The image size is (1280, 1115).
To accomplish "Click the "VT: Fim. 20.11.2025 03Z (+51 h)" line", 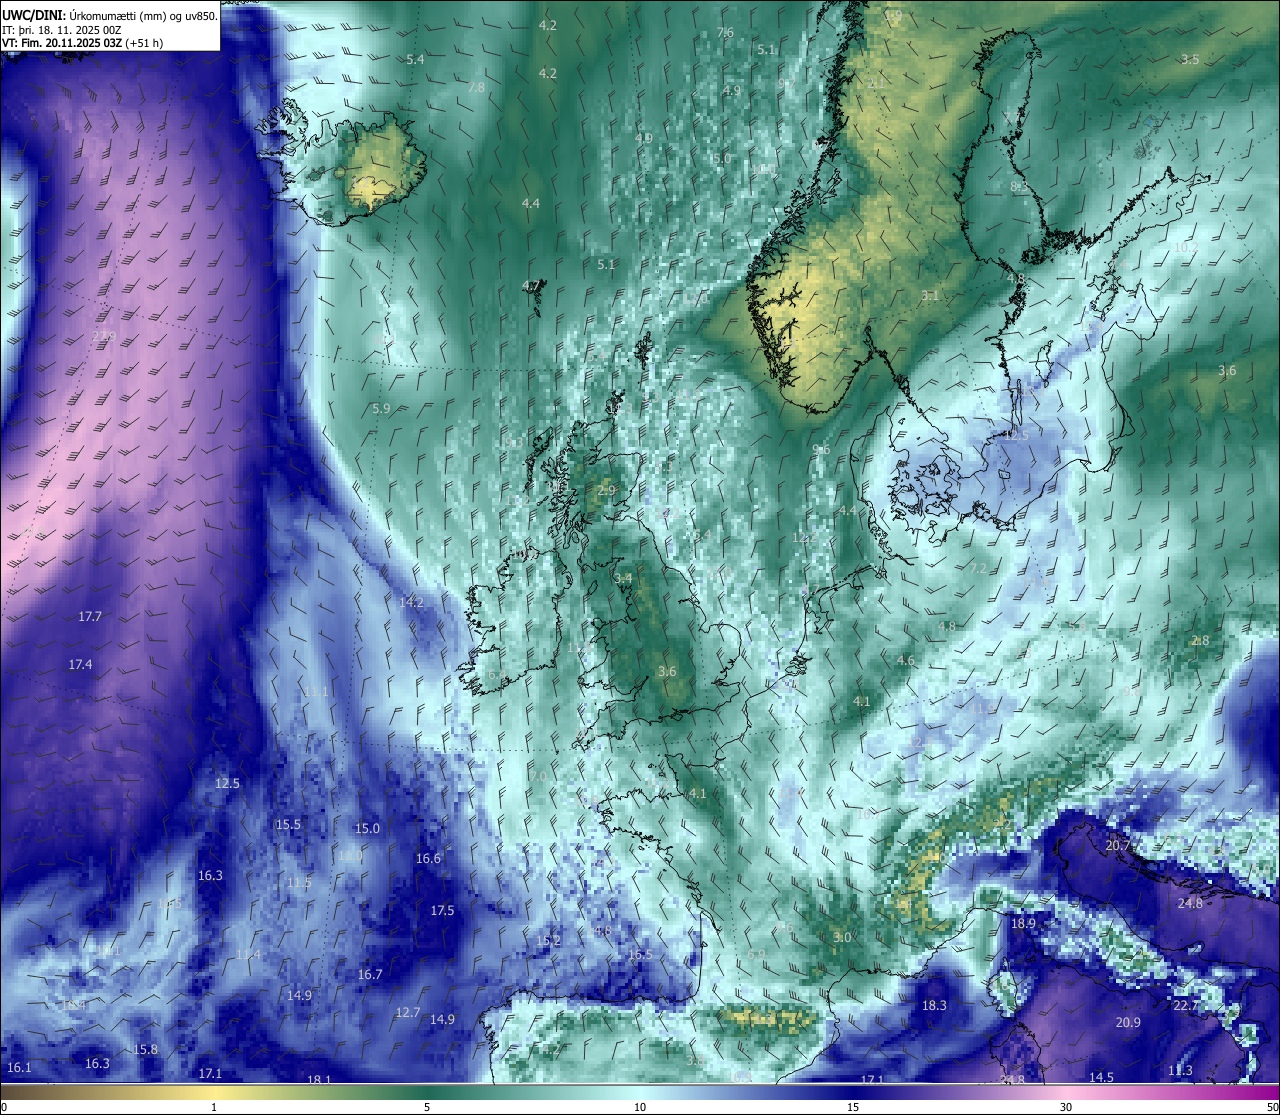I will pyautogui.click(x=82, y=43).
